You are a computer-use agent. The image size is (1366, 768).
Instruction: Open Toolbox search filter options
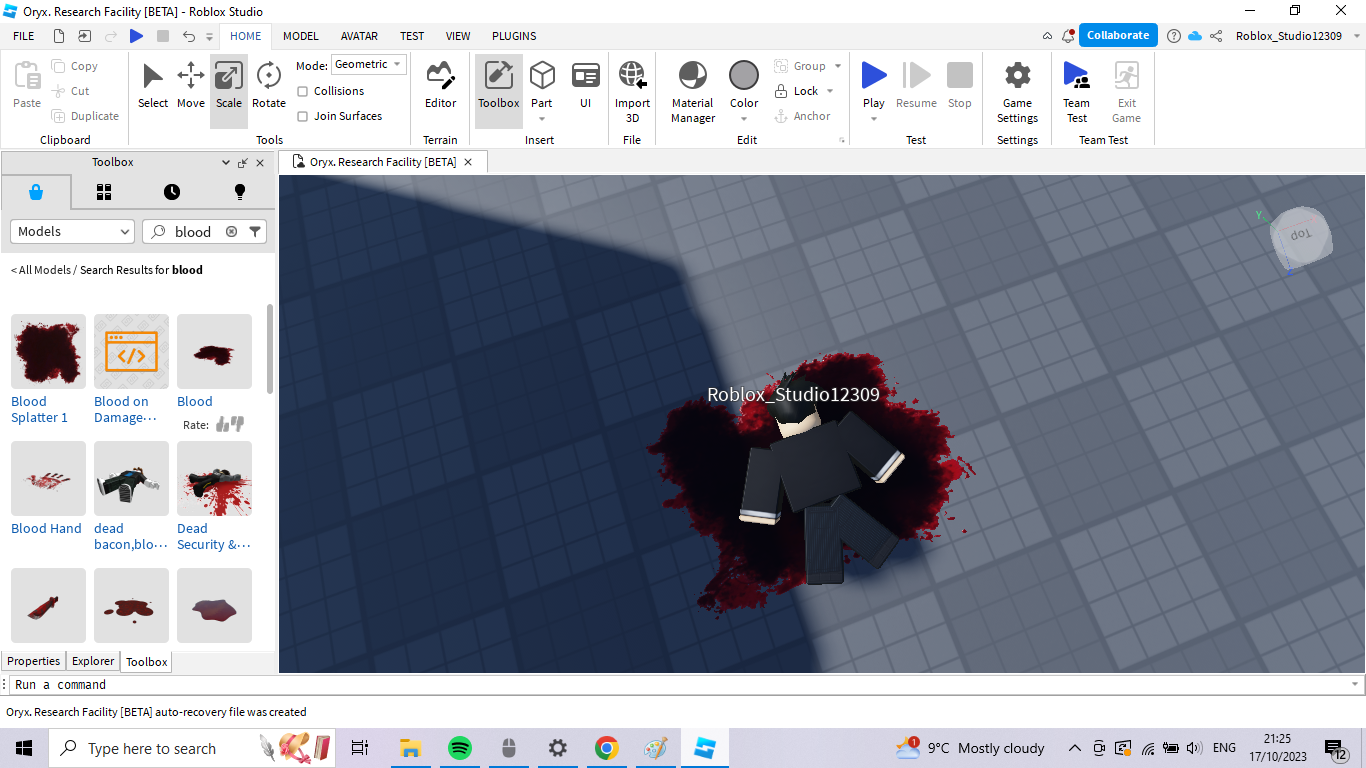255,231
